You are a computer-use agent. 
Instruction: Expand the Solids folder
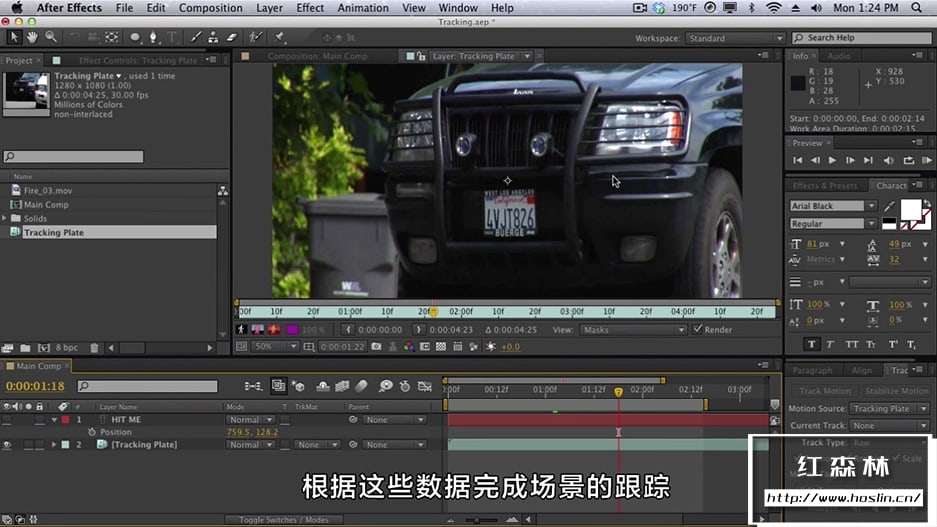pos(5,218)
